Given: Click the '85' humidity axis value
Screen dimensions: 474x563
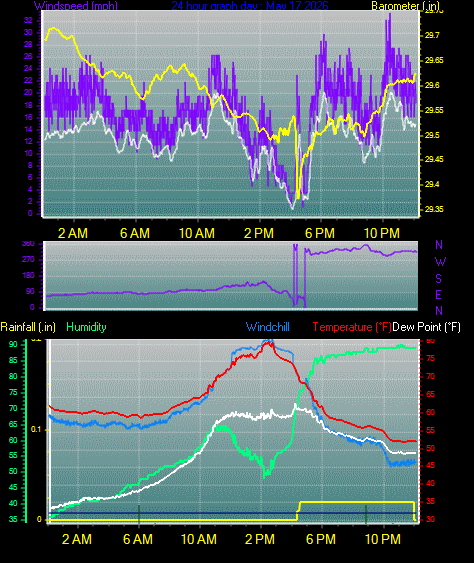Looking at the screenshot, I should pos(13,360).
